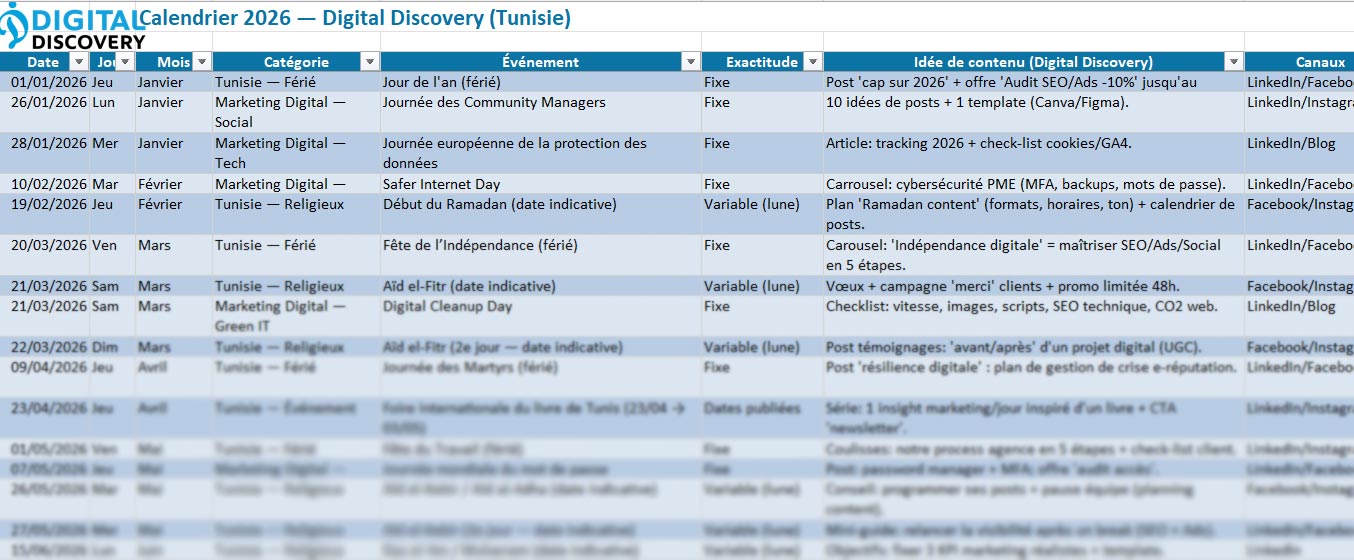Select 'Marketing Digital — Green IT' category cell
Viewport: 1354px width, 560px height.
tap(296, 316)
